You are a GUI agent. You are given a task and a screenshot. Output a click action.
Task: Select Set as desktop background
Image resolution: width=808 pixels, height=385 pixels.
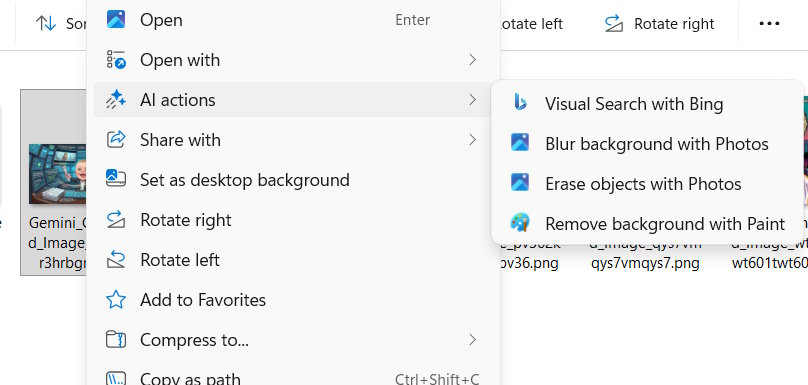(293, 179)
